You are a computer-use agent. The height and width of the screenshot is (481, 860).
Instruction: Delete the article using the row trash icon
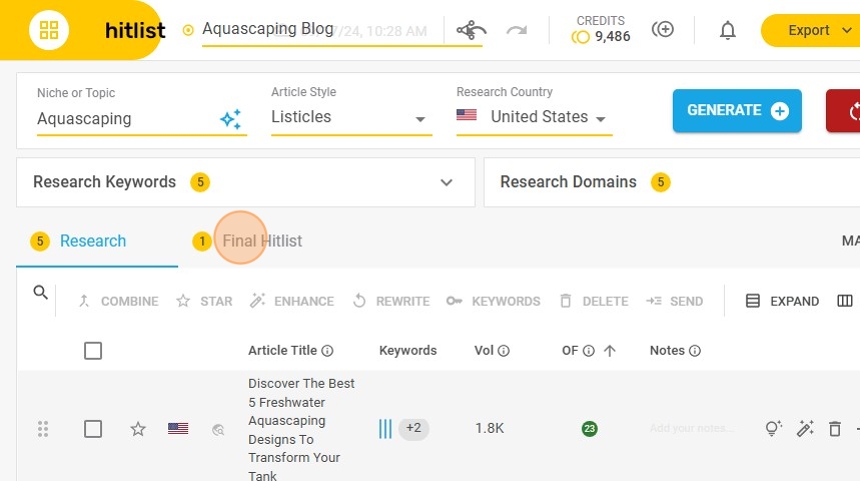(835, 429)
